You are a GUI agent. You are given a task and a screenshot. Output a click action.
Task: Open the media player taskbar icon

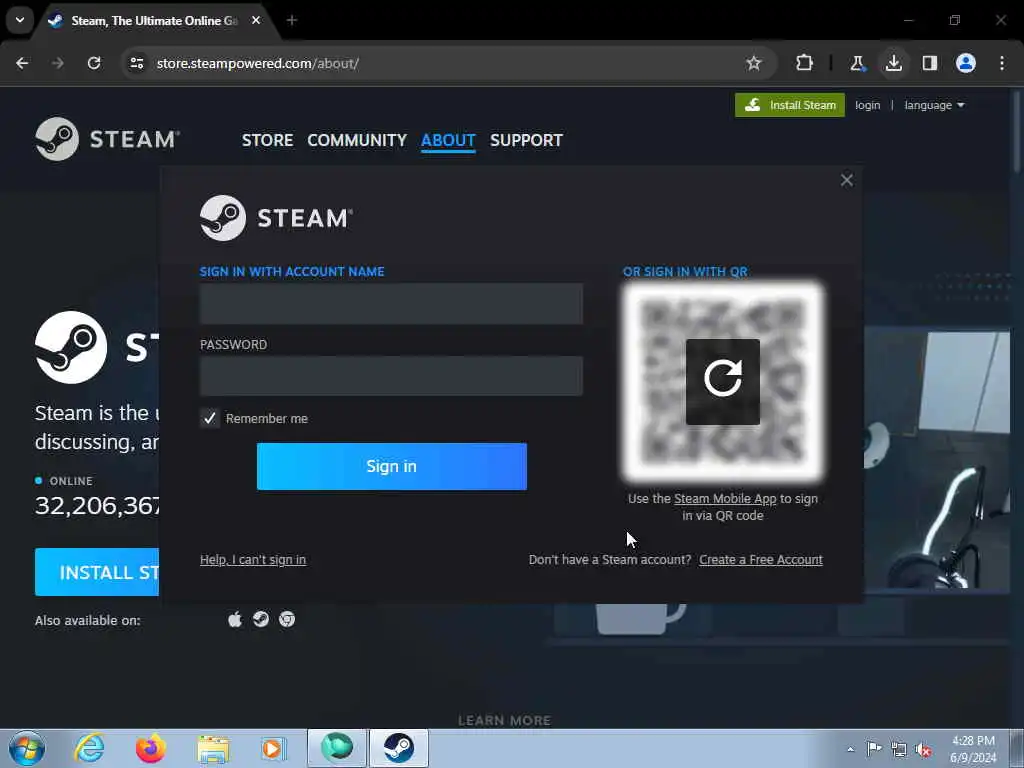click(x=274, y=749)
